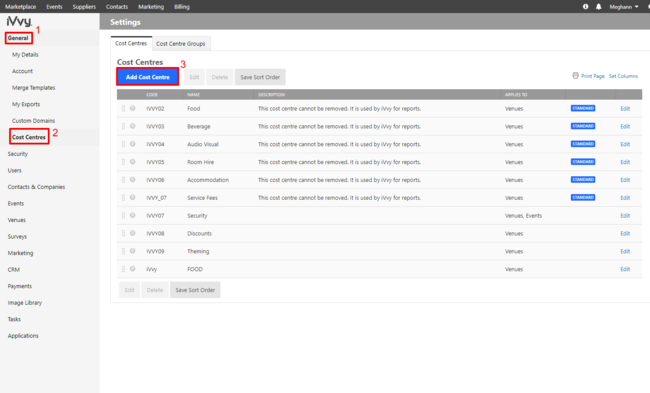
Task: Grab the drag handle for Room Hire row
Action: (x=123, y=162)
